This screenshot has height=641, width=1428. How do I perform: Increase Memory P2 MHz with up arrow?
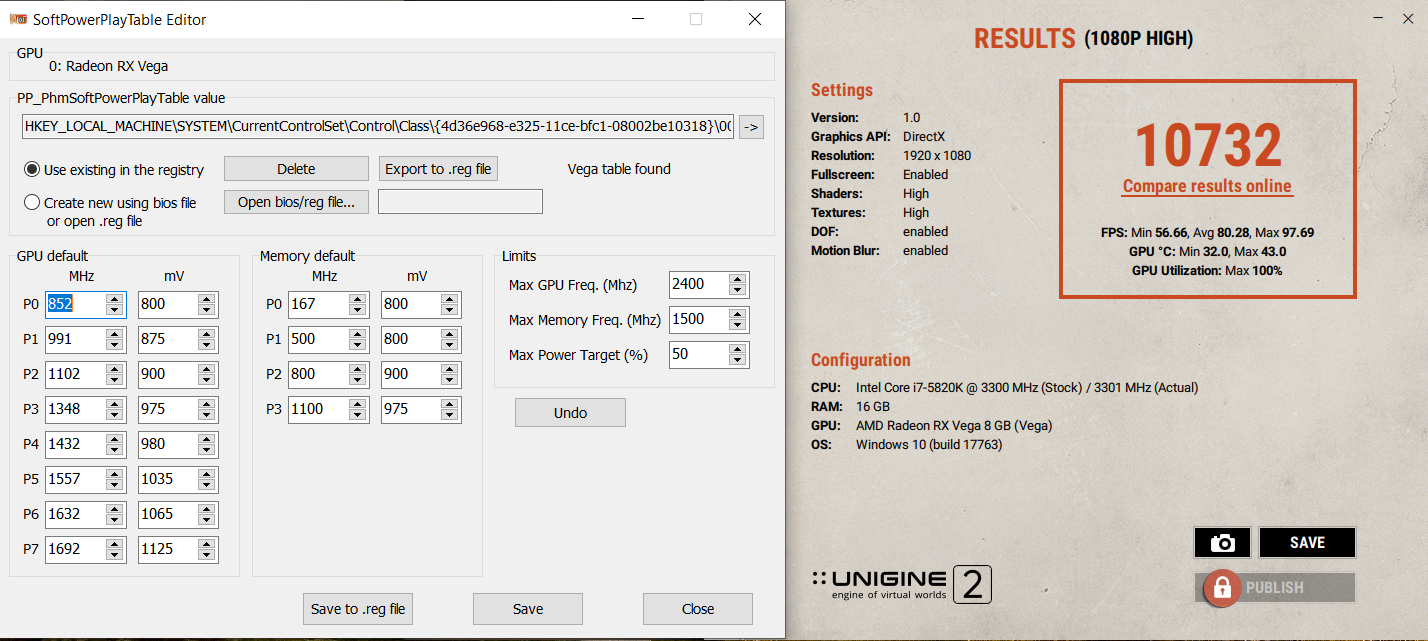pyautogui.click(x=358, y=369)
